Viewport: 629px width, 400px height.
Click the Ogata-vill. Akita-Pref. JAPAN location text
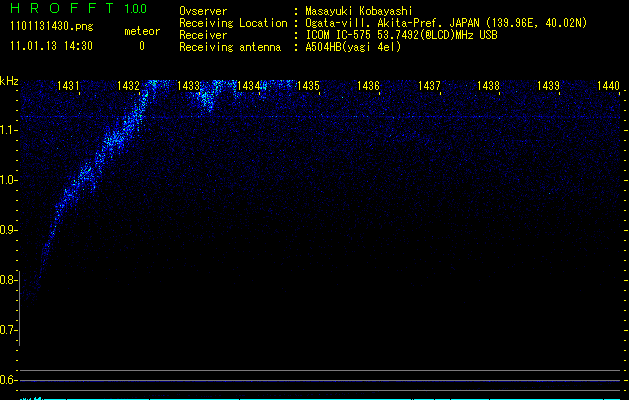tap(446, 23)
